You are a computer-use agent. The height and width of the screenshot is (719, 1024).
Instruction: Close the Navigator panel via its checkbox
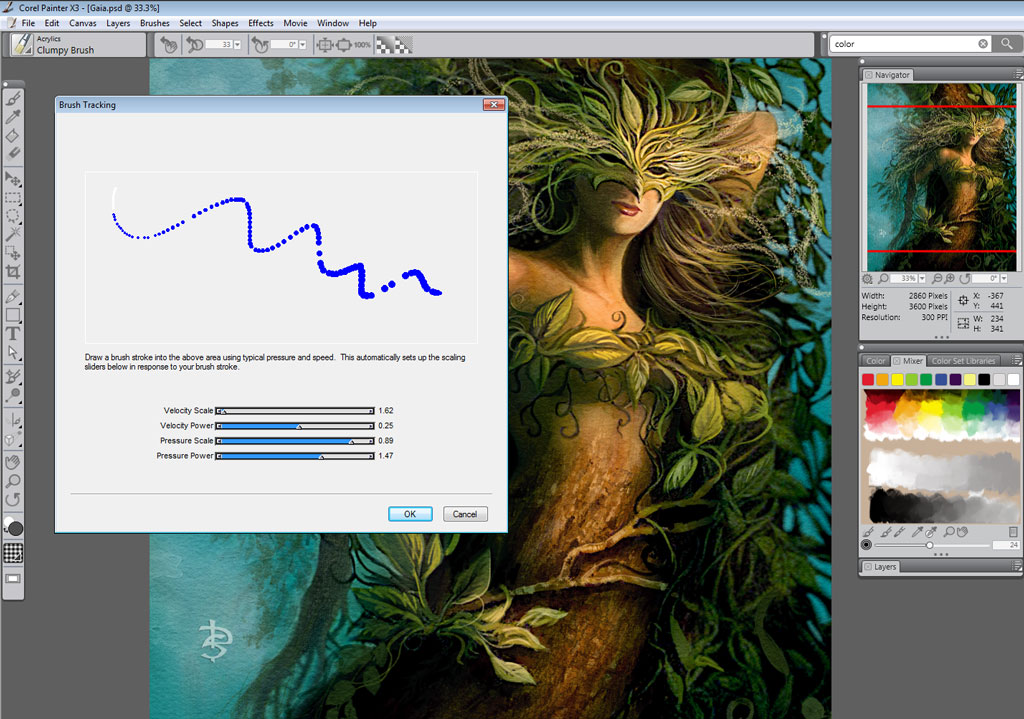869,75
